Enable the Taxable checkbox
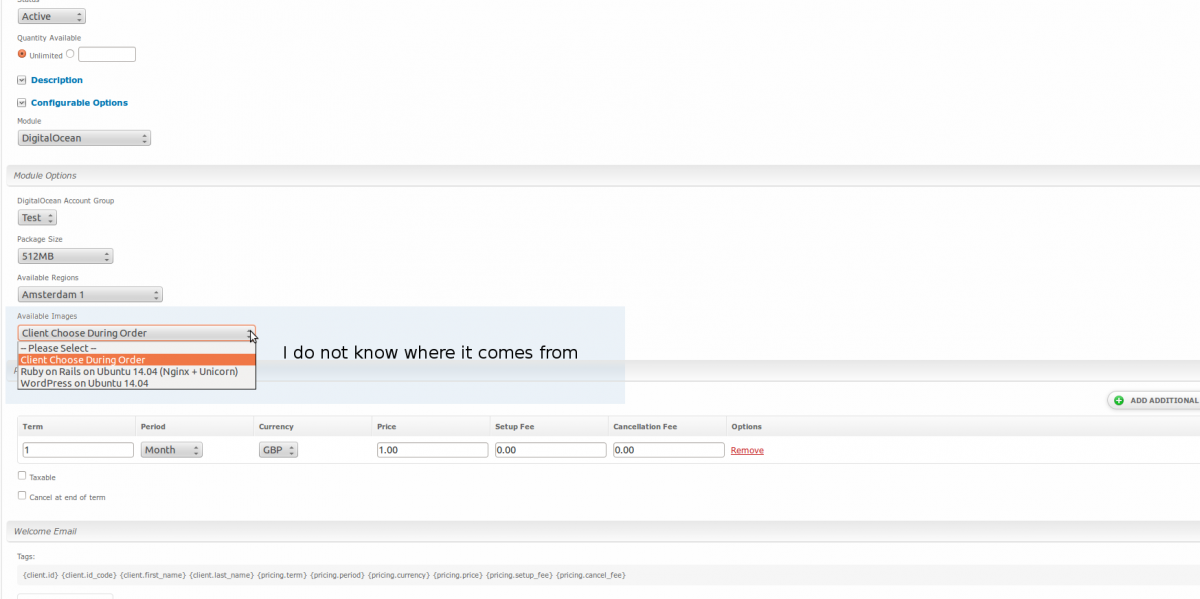Image resolution: width=1200 pixels, height=599 pixels. 22,476
